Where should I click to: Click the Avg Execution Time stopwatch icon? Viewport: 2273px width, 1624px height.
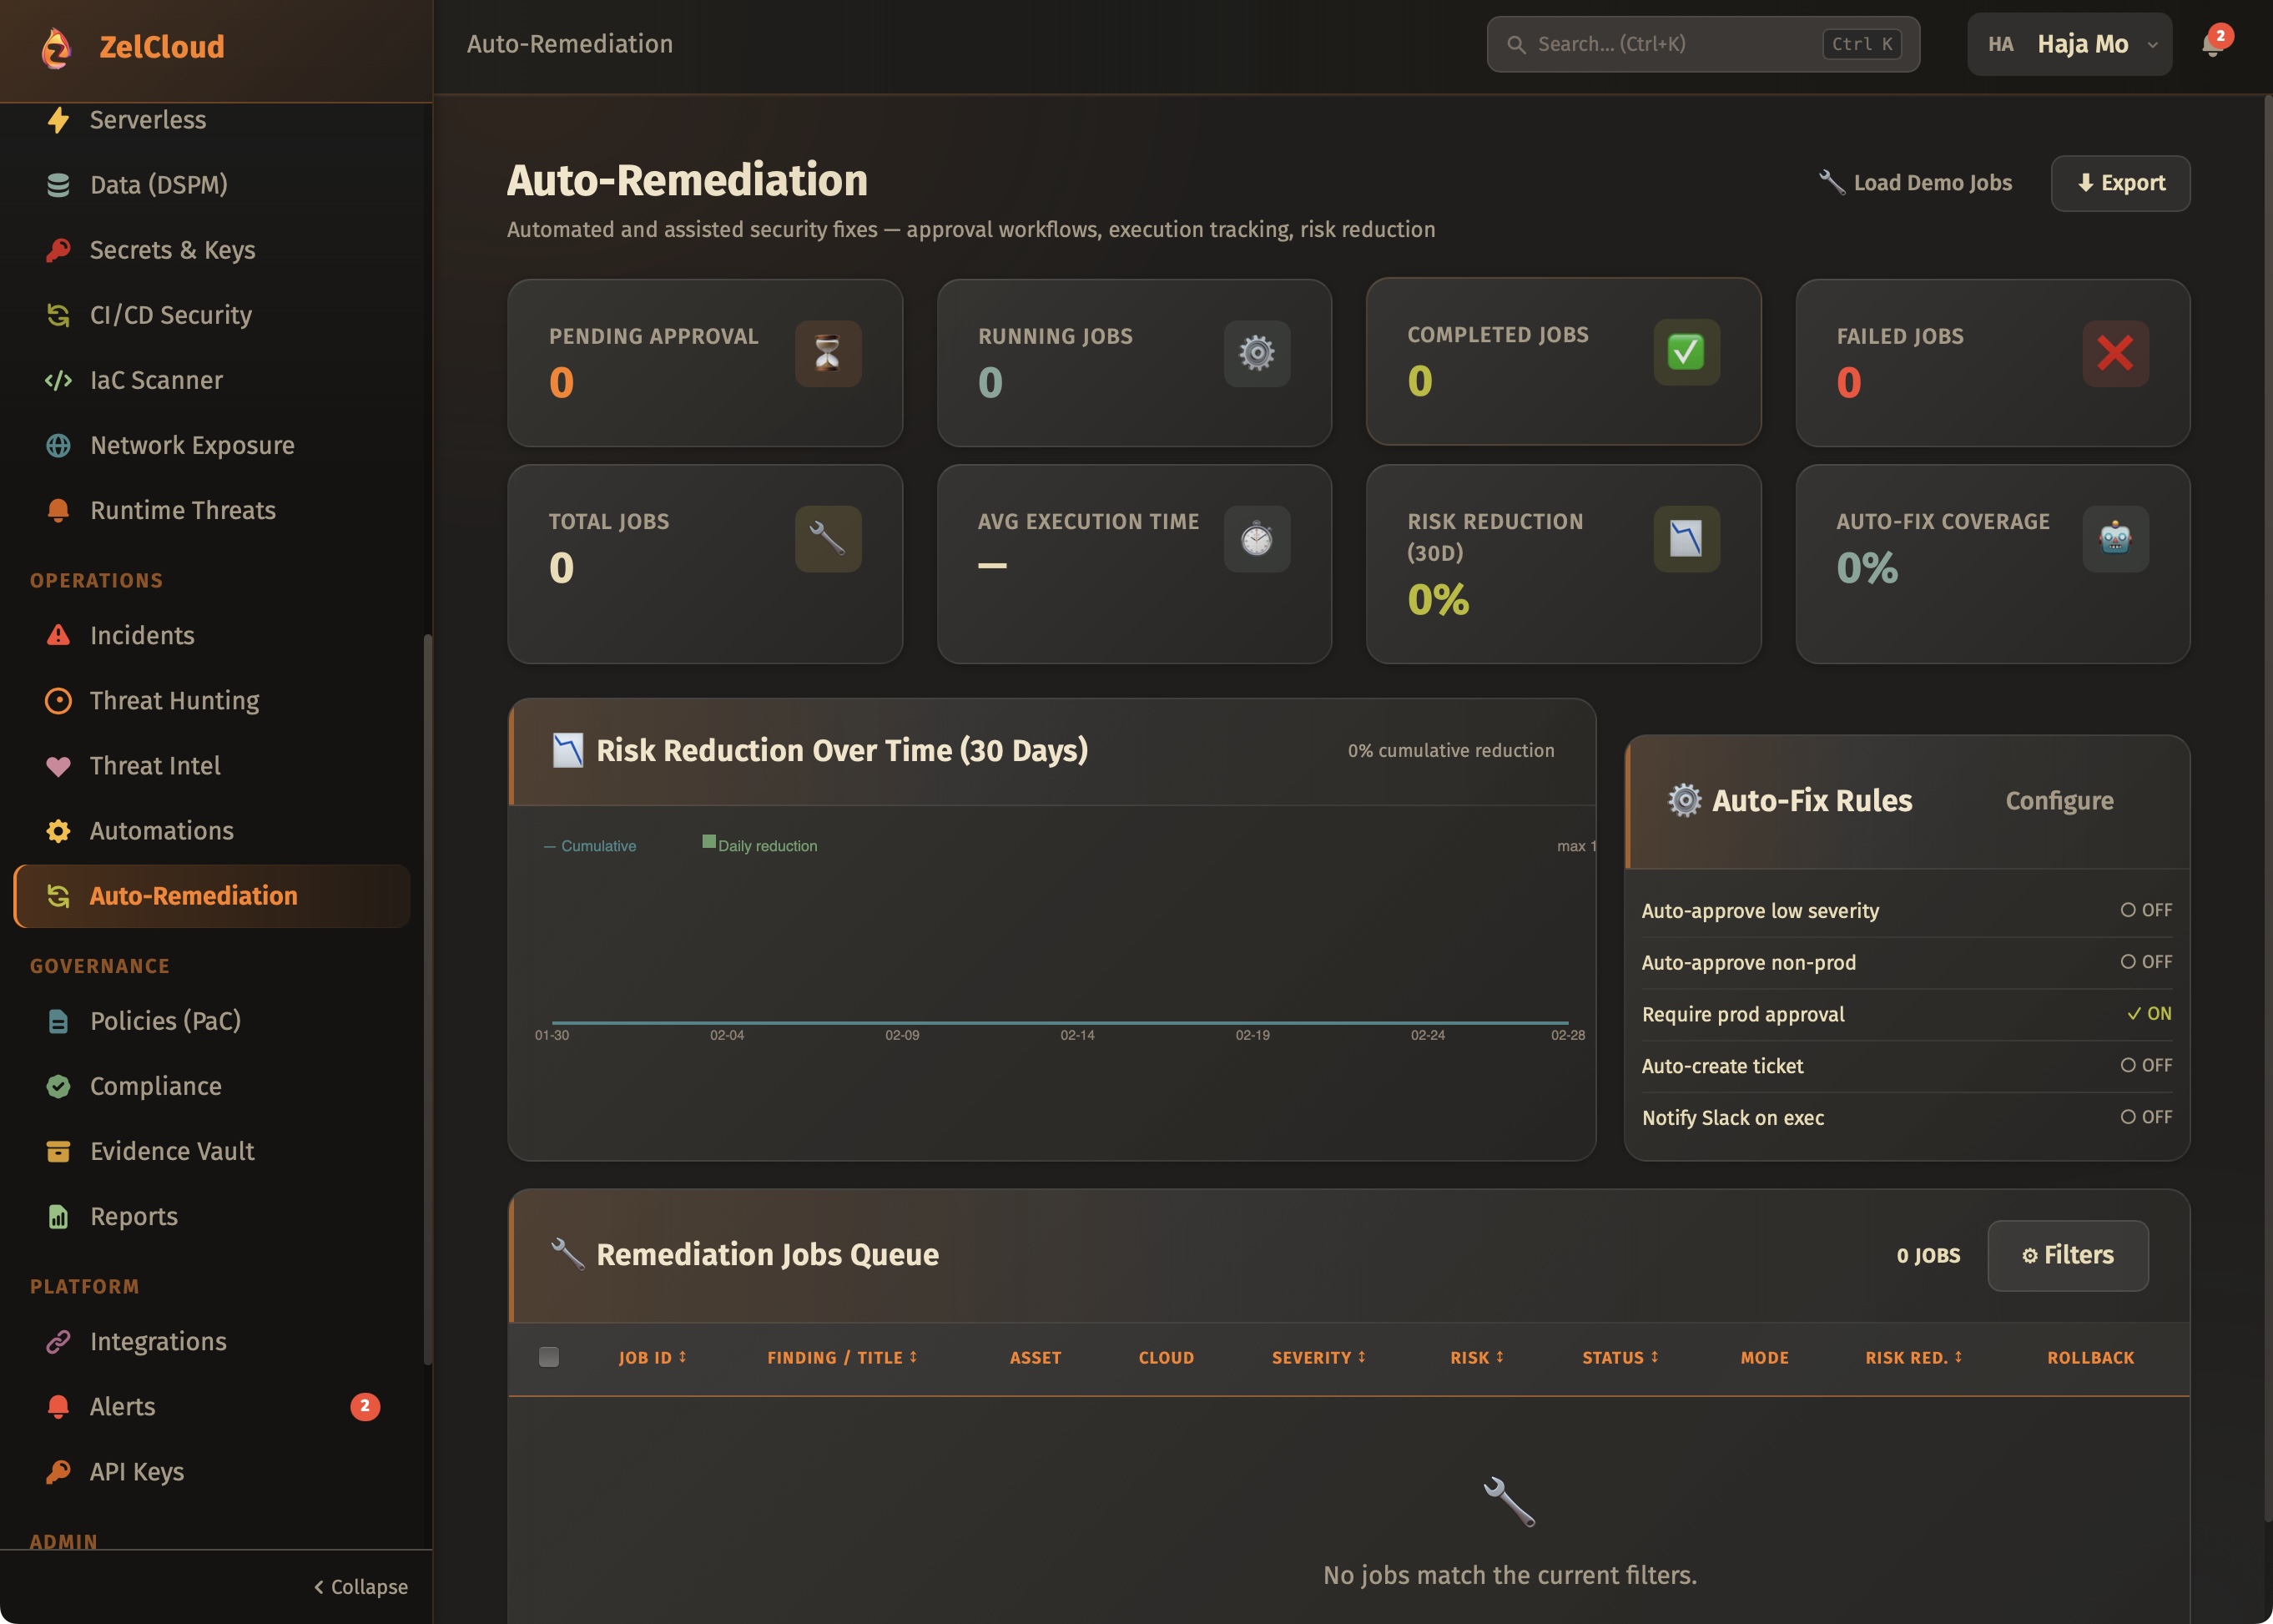point(1256,538)
